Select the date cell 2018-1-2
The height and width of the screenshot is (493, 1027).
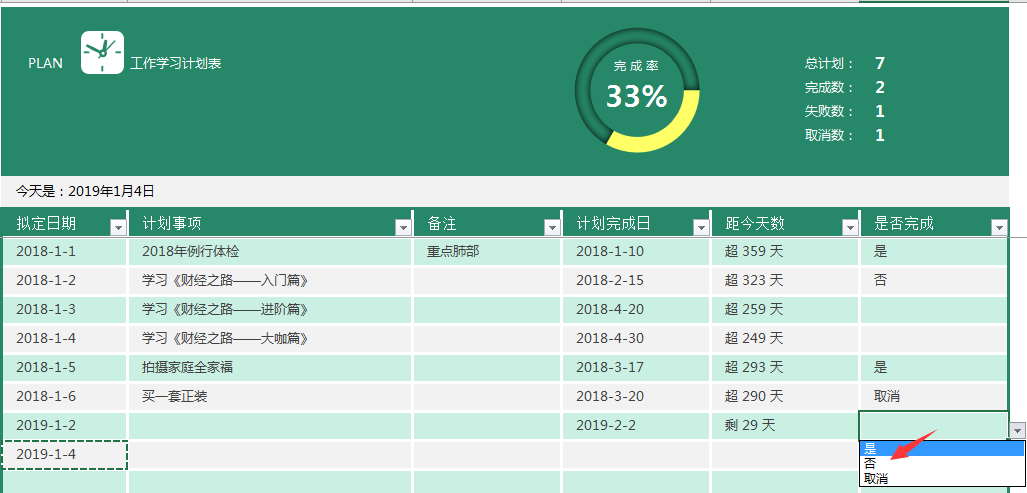point(65,280)
